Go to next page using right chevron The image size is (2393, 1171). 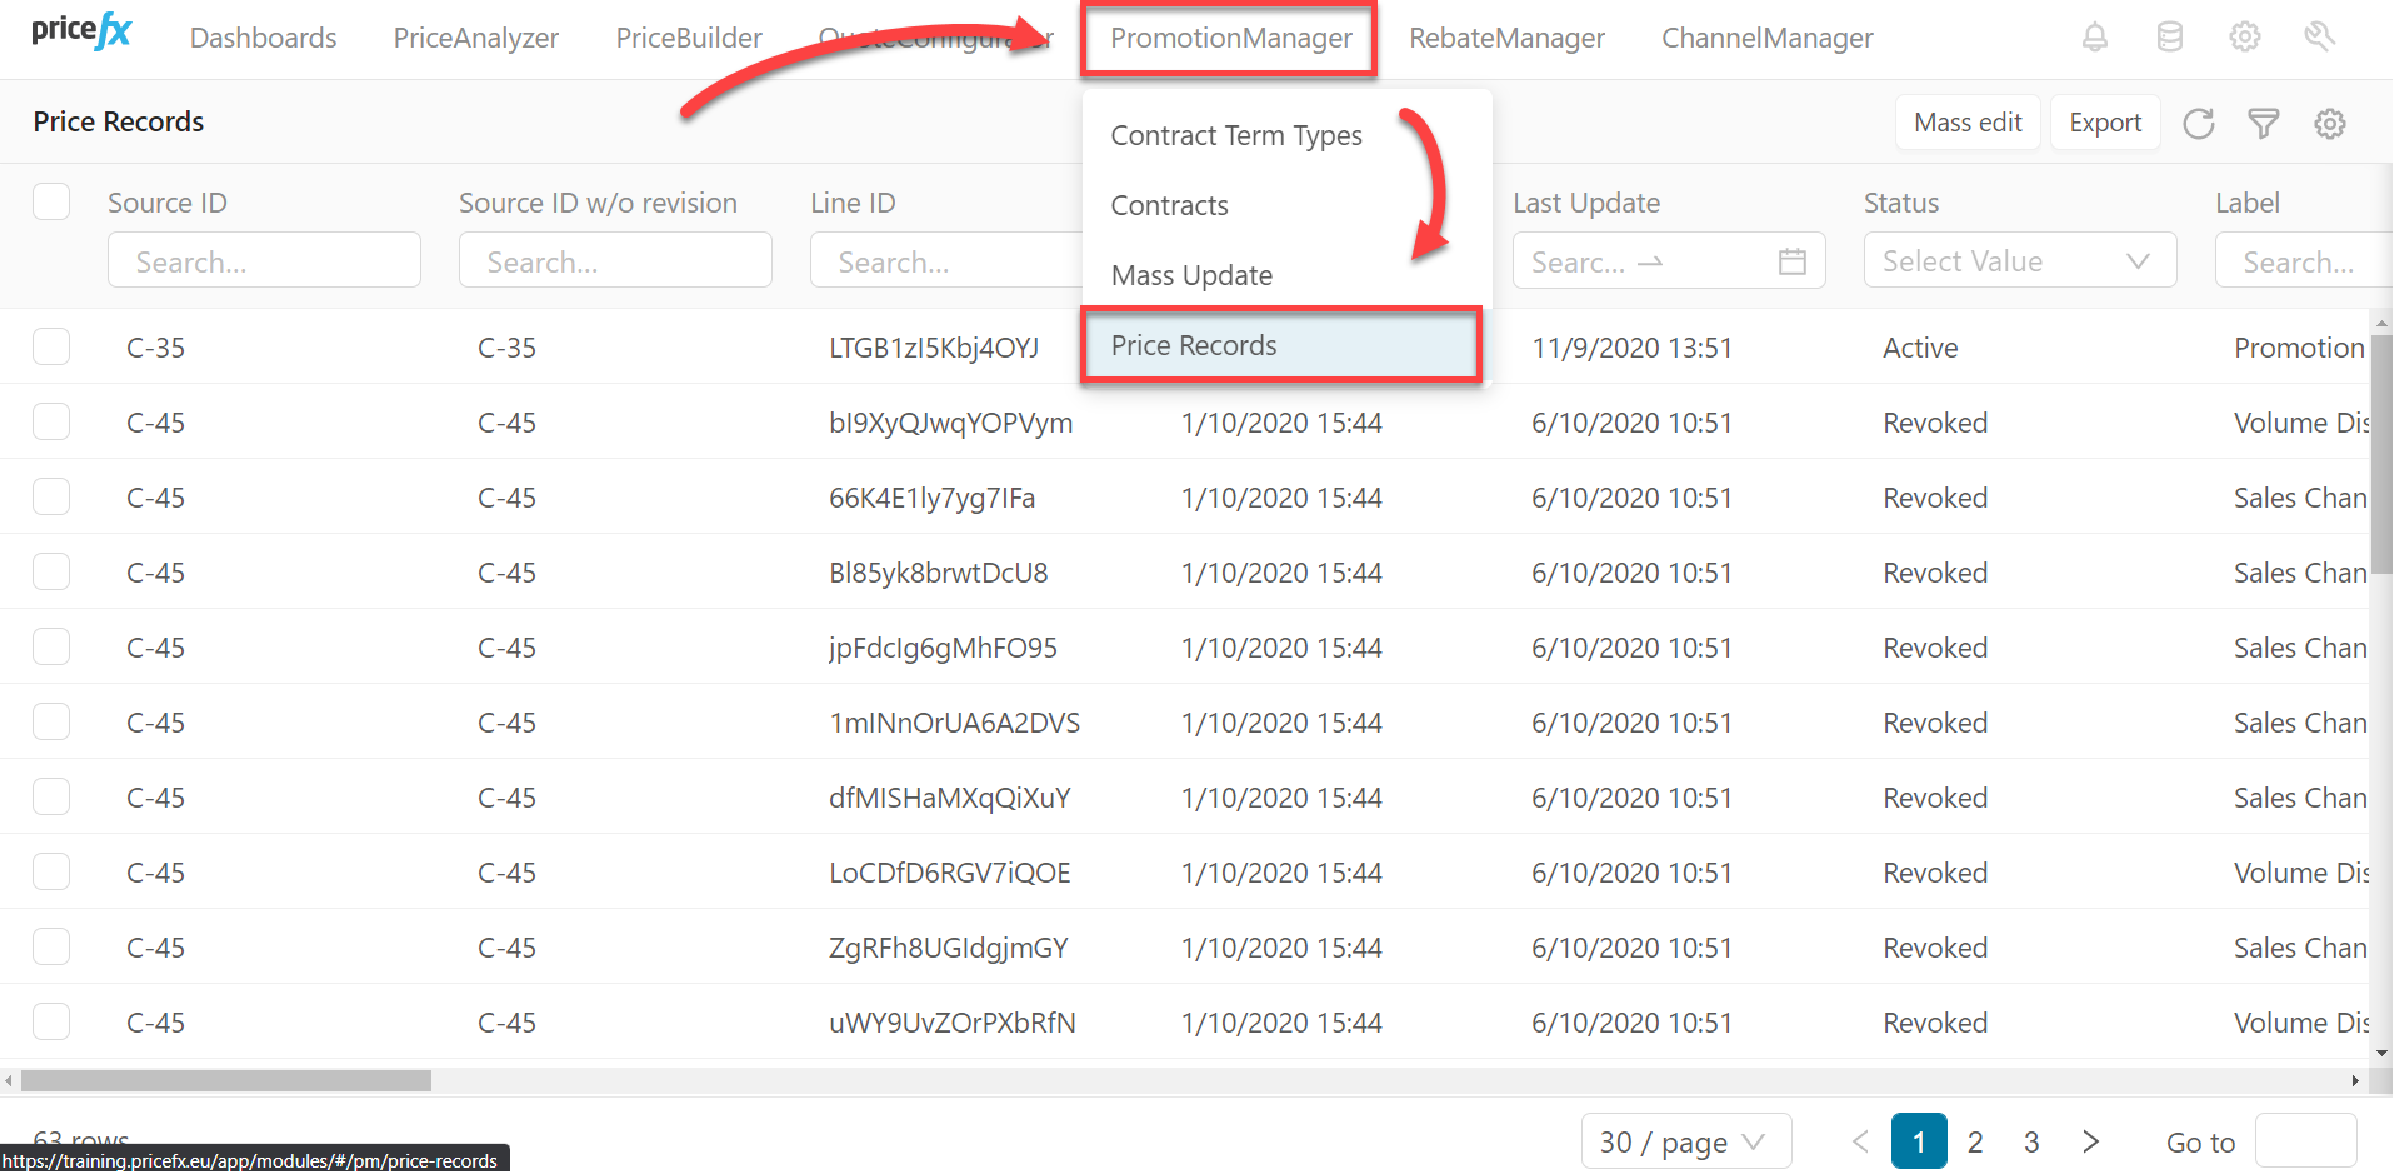2090,1141
